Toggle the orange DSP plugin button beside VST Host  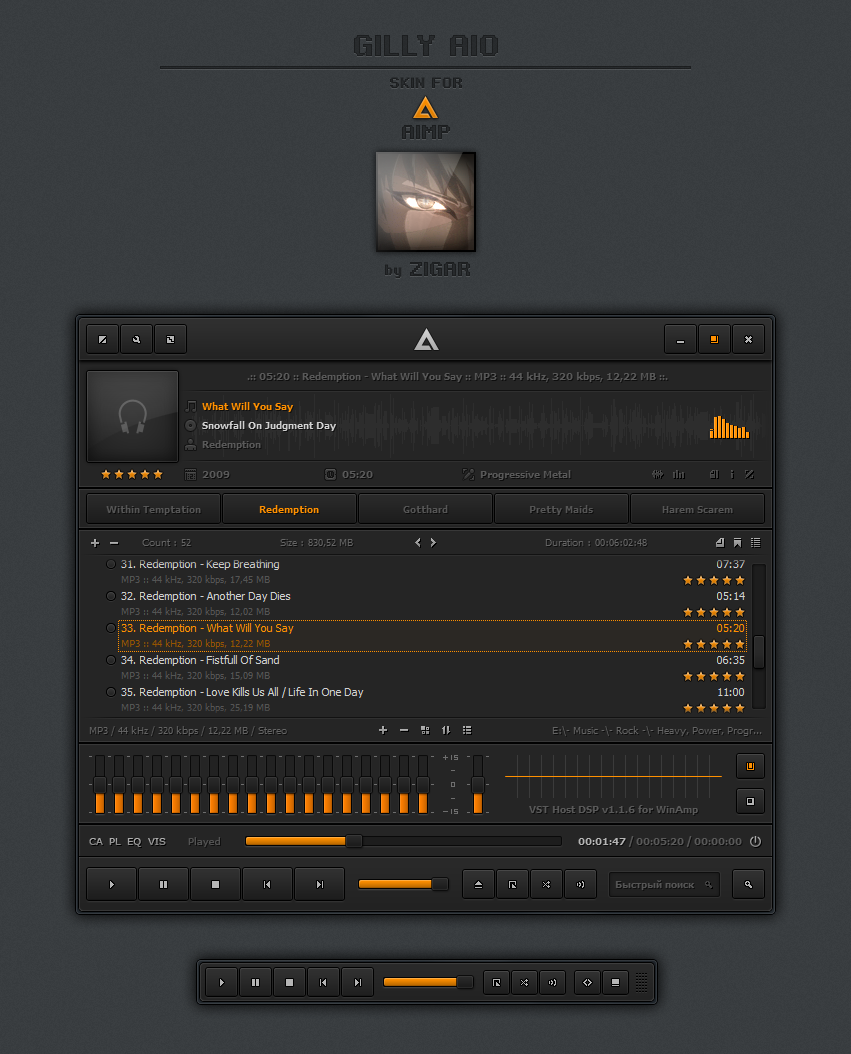click(750, 766)
